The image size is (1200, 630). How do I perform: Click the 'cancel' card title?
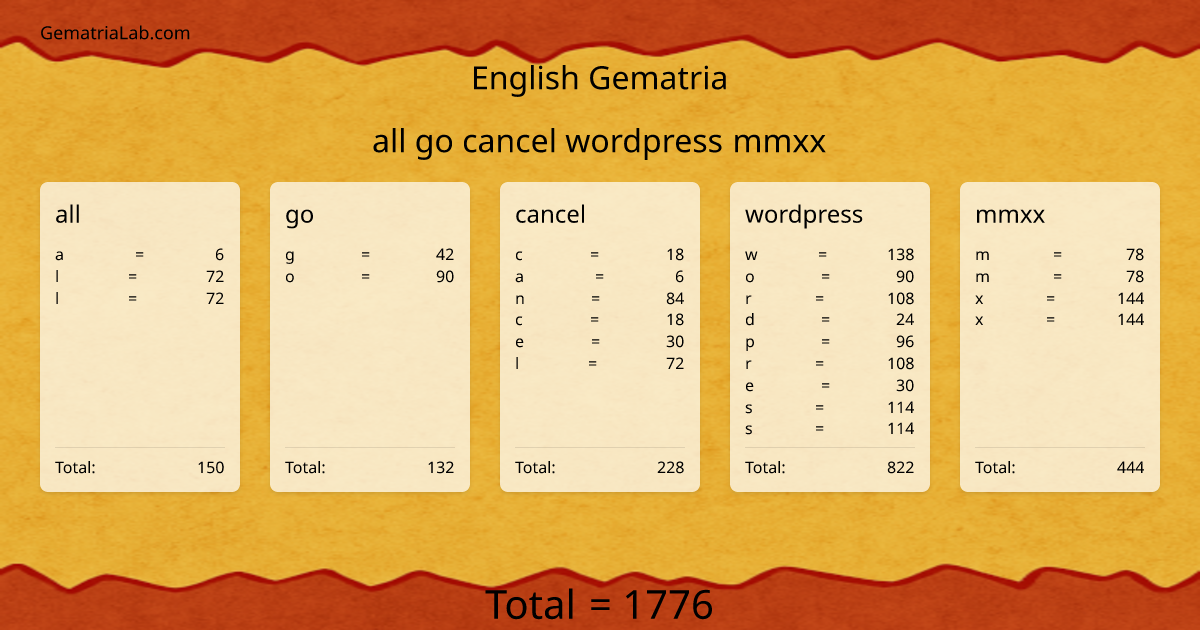point(550,214)
